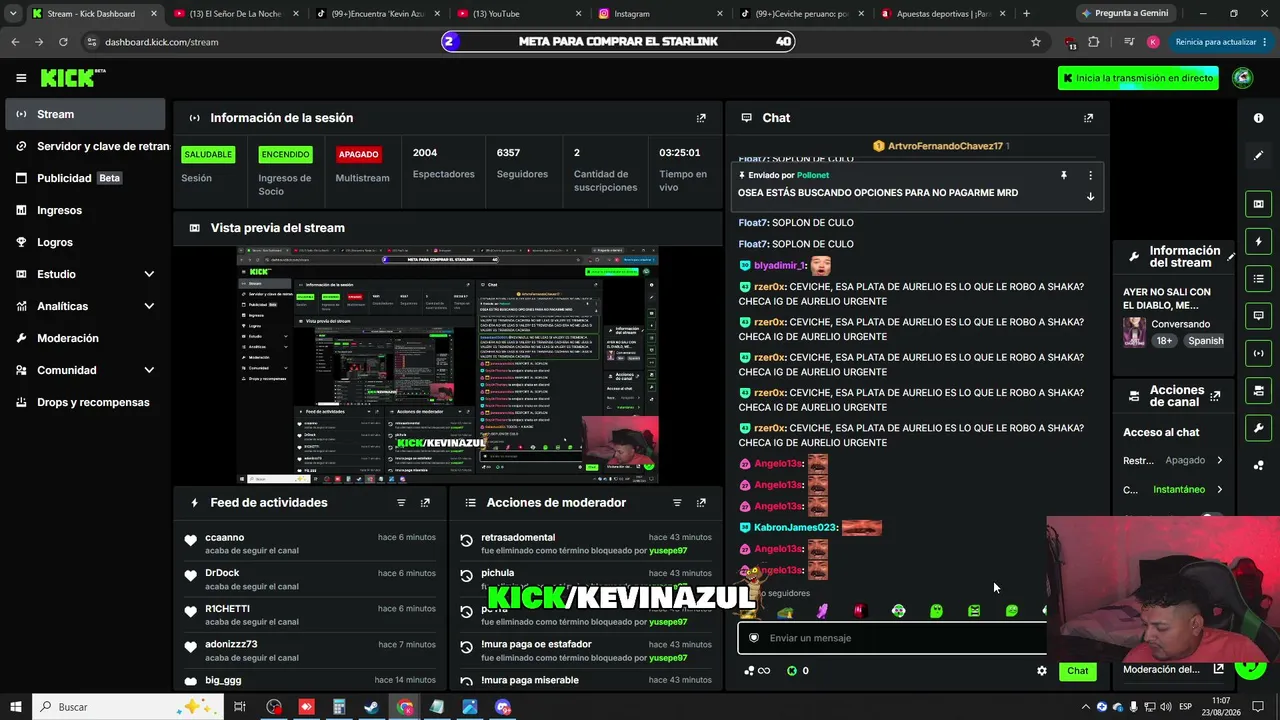
Task: Click the pencil edit icon in right sidebar
Action: tap(1258, 156)
